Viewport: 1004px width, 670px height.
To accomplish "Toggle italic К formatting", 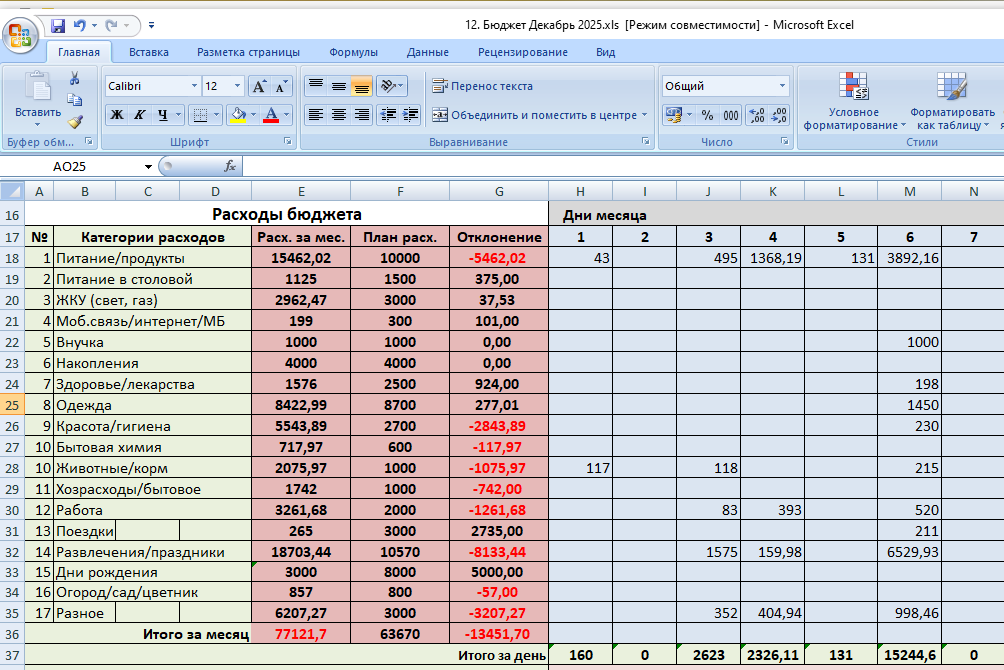I will 139,115.
